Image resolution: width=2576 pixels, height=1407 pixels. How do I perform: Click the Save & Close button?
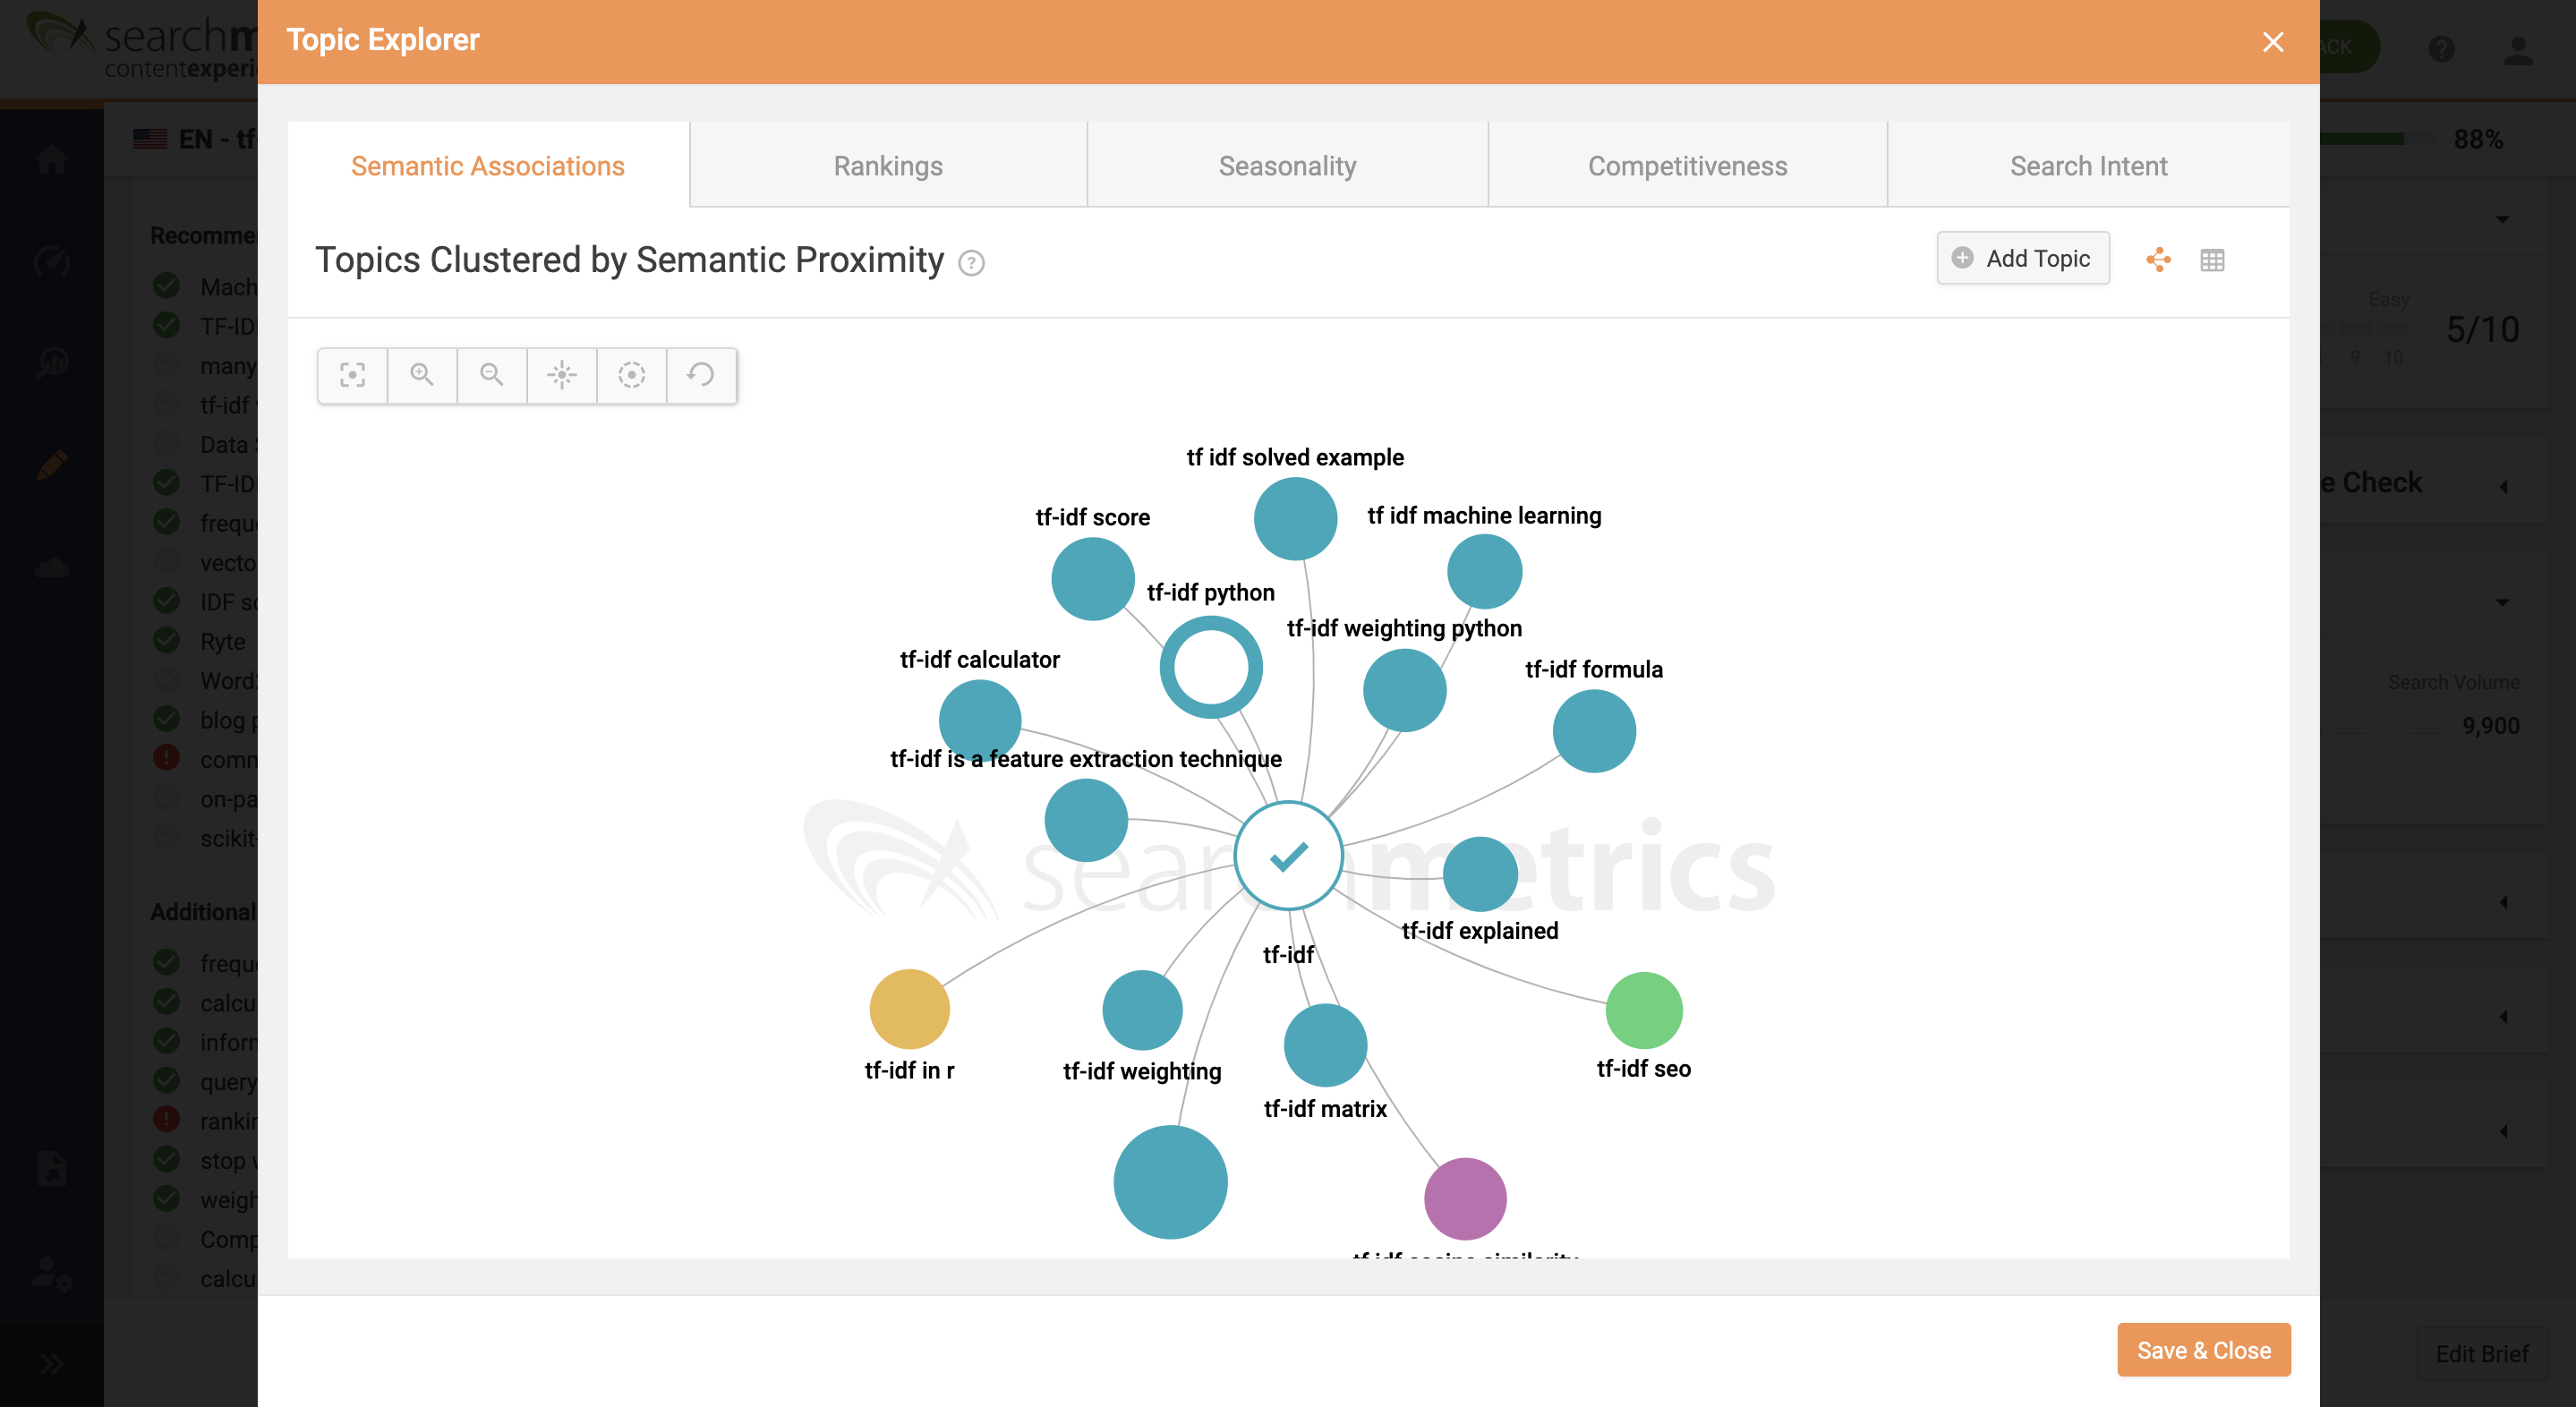click(2203, 1350)
